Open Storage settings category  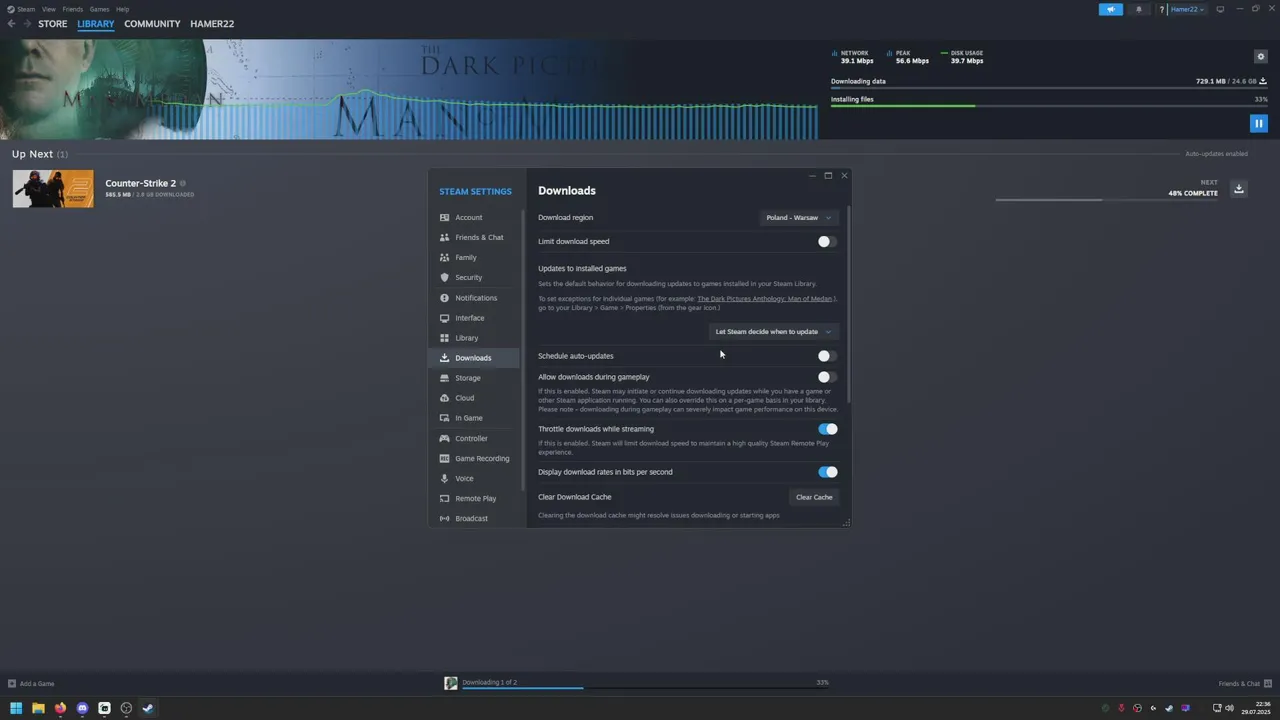[x=474, y=378]
